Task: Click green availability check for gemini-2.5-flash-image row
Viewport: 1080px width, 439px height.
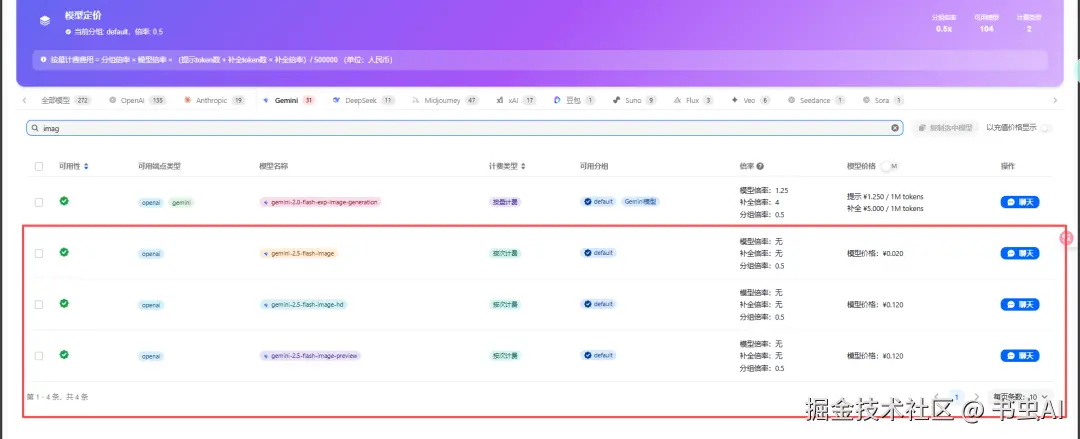Action: pyautogui.click(x=64, y=252)
